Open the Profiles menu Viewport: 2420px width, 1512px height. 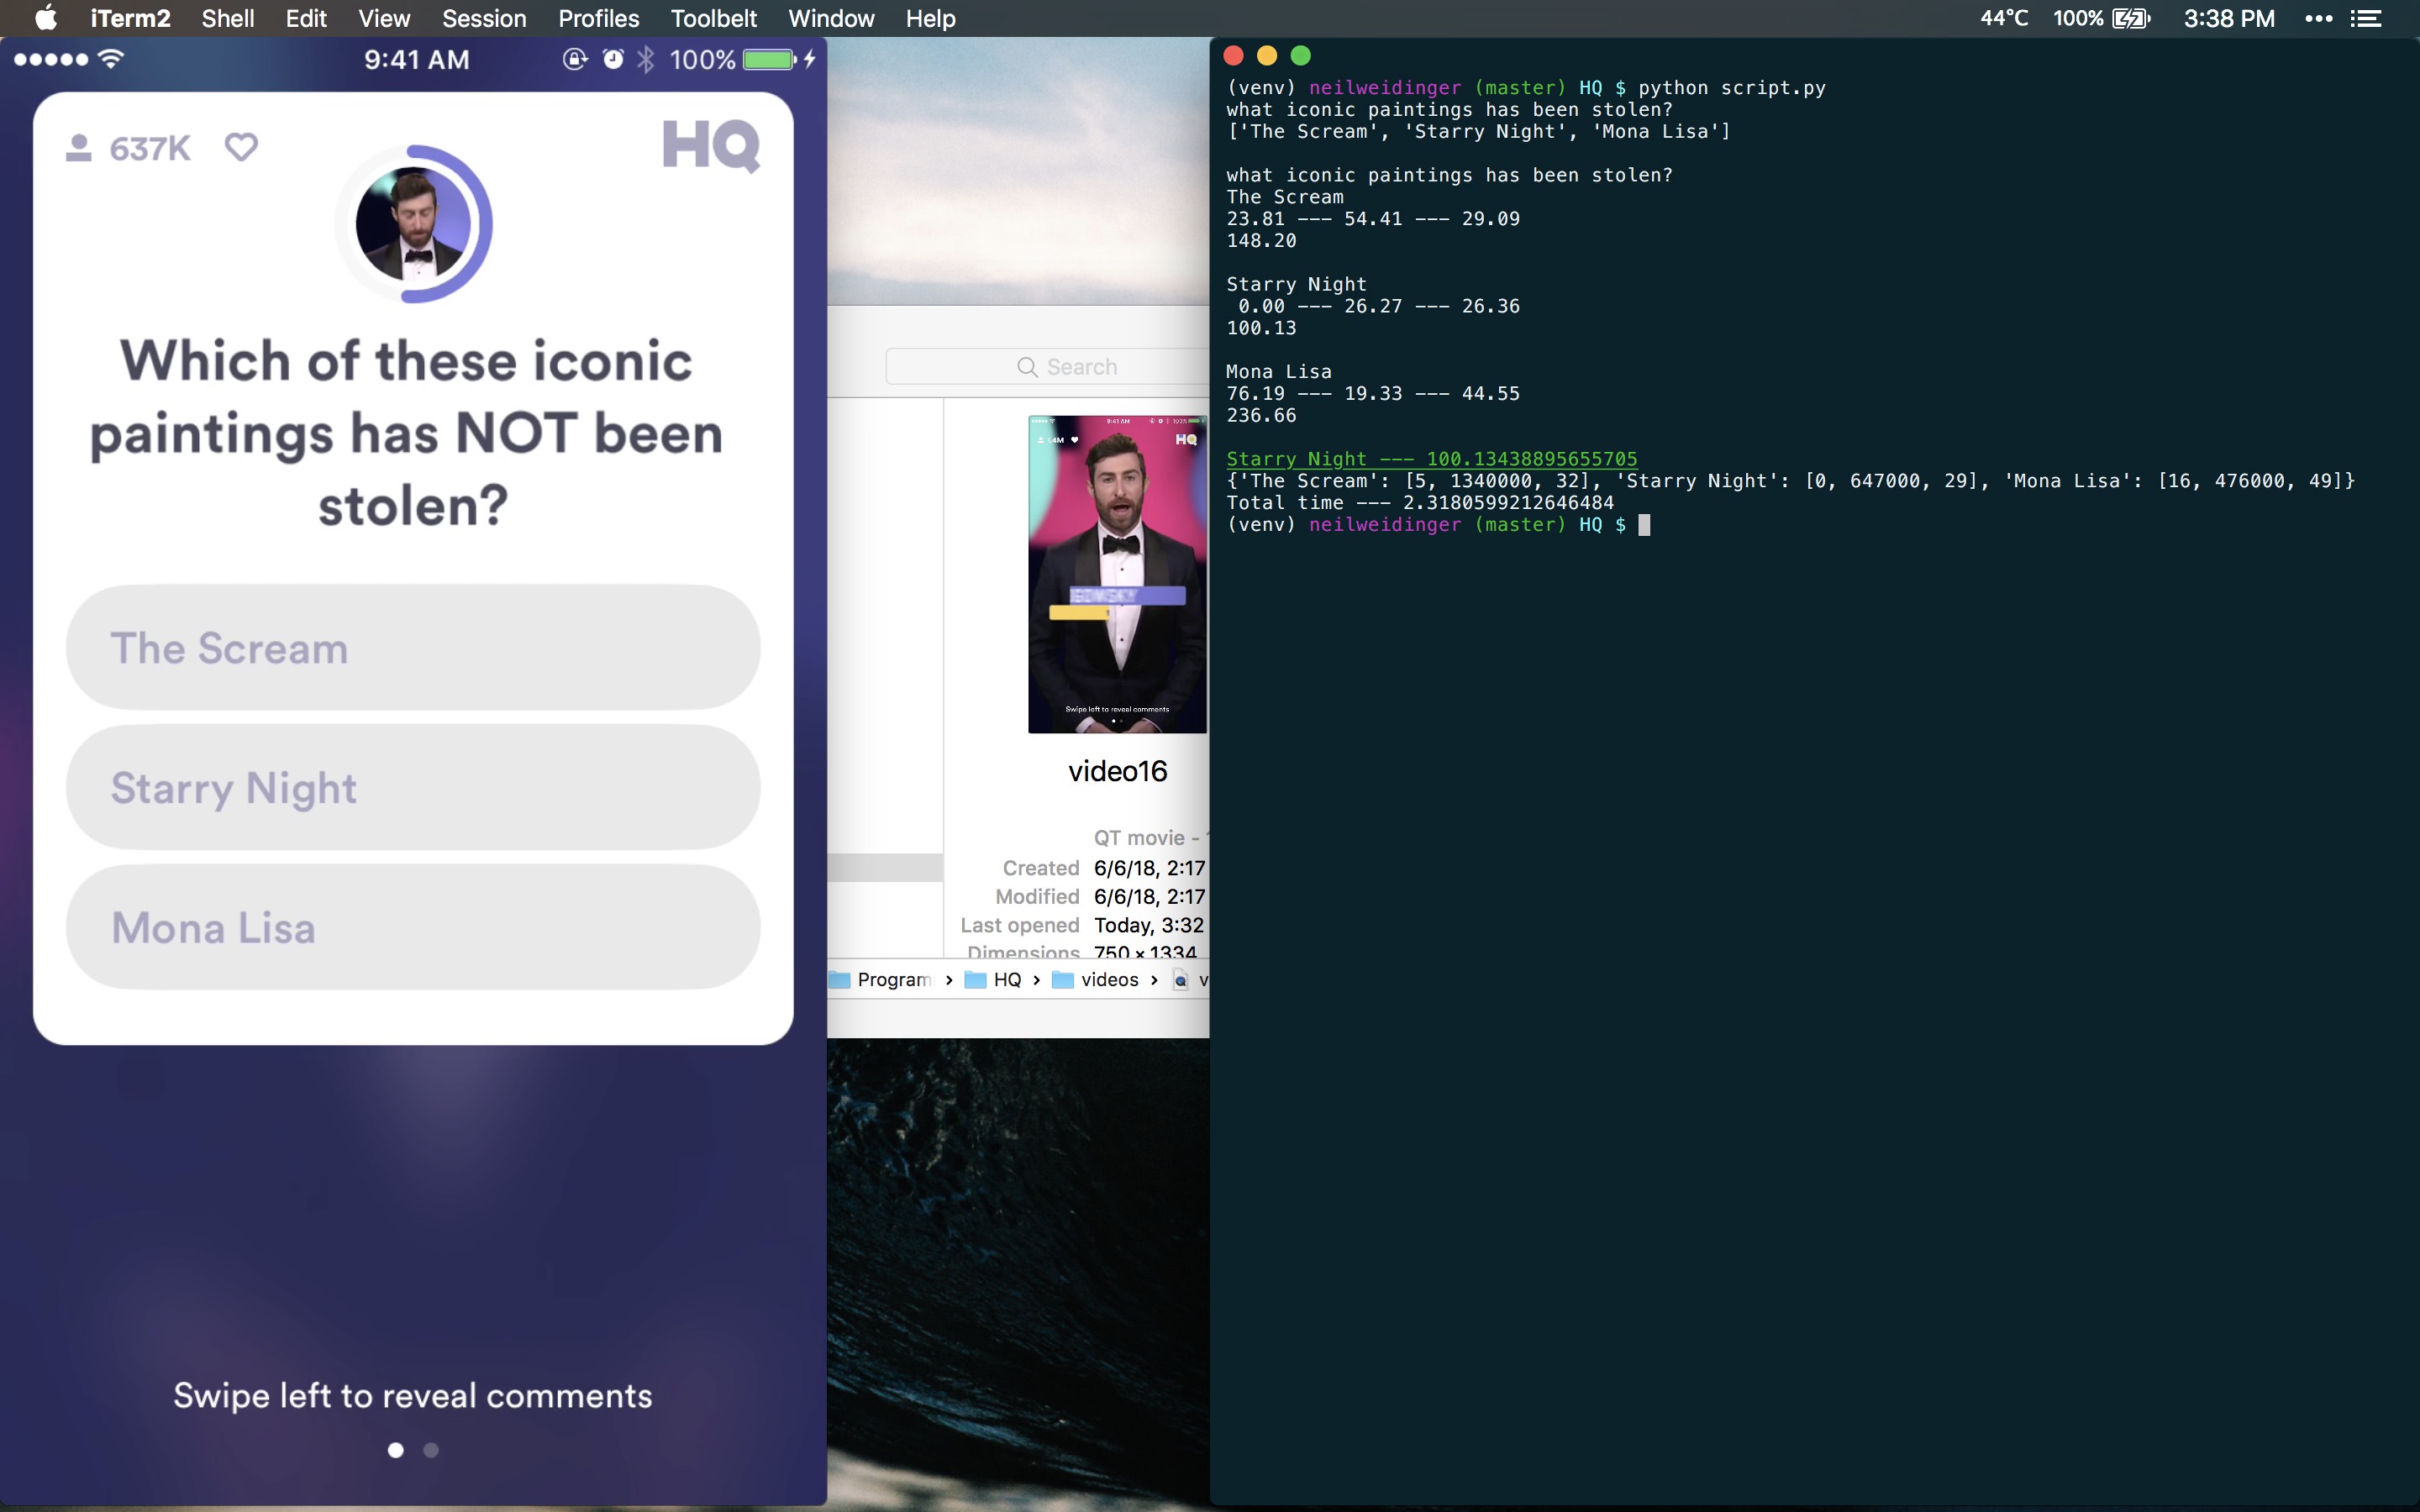point(598,18)
